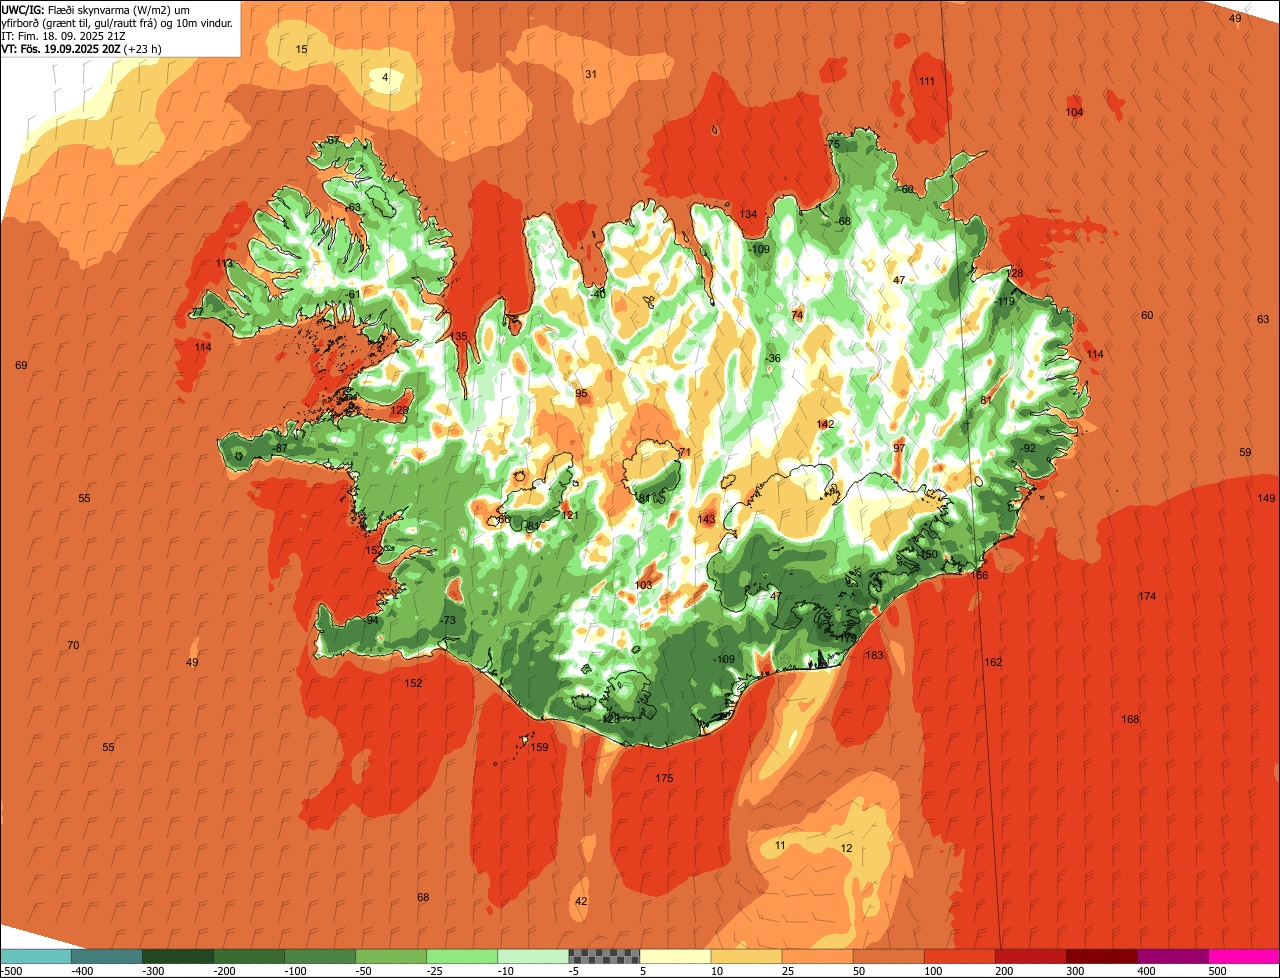
Task: Click the map value '162'
Action: 993,662
